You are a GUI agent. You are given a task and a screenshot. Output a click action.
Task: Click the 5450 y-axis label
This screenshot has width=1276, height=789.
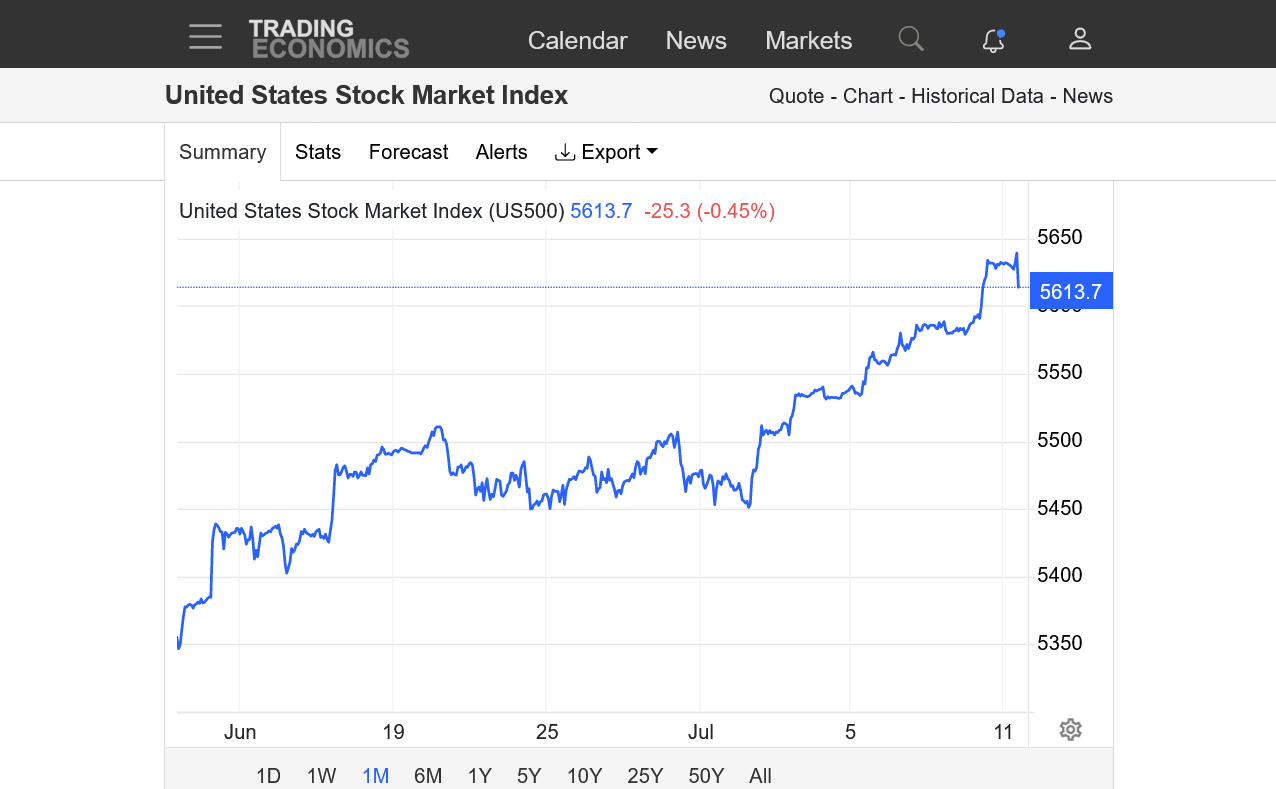coord(1060,508)
